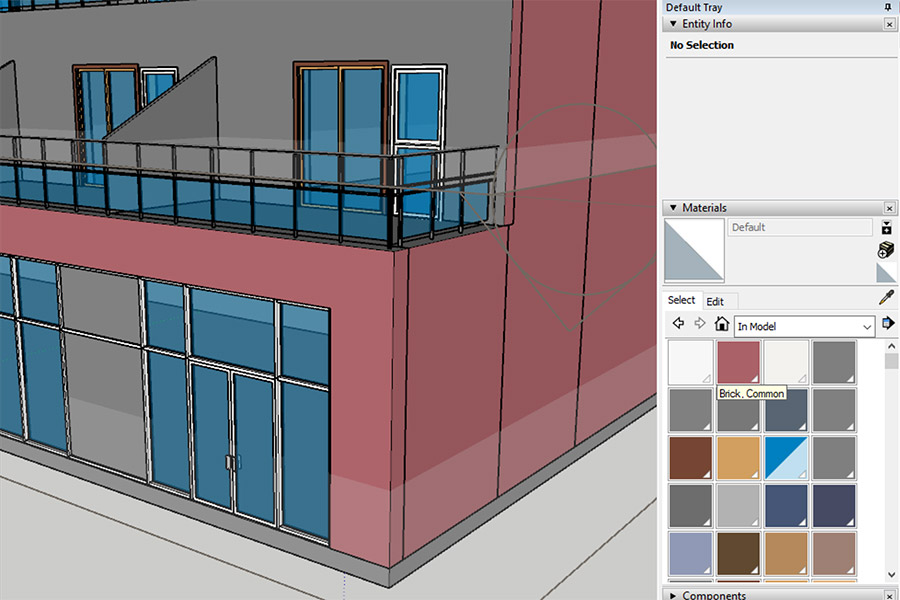
Task: Collapse the Materials panel
Action: (x=673, y=208)
